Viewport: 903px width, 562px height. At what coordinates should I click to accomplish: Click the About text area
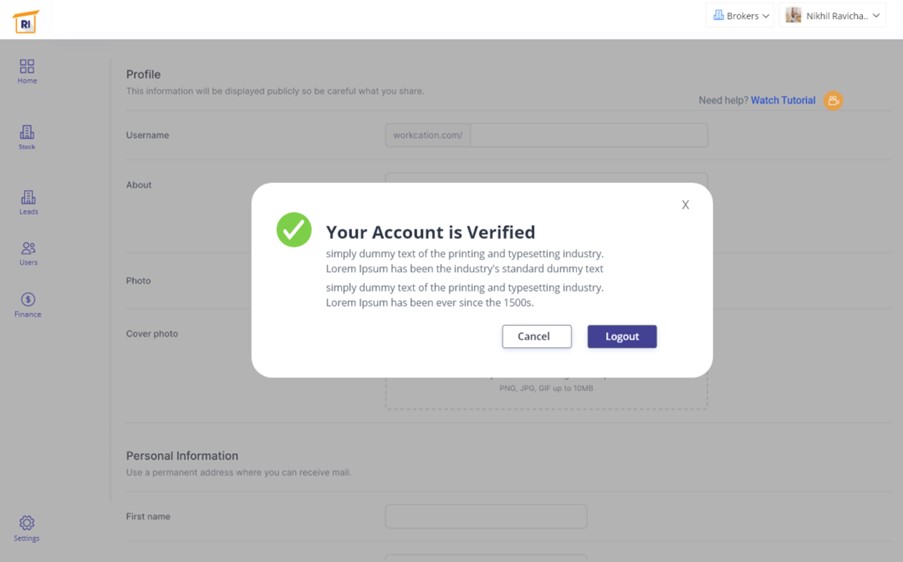546,179
